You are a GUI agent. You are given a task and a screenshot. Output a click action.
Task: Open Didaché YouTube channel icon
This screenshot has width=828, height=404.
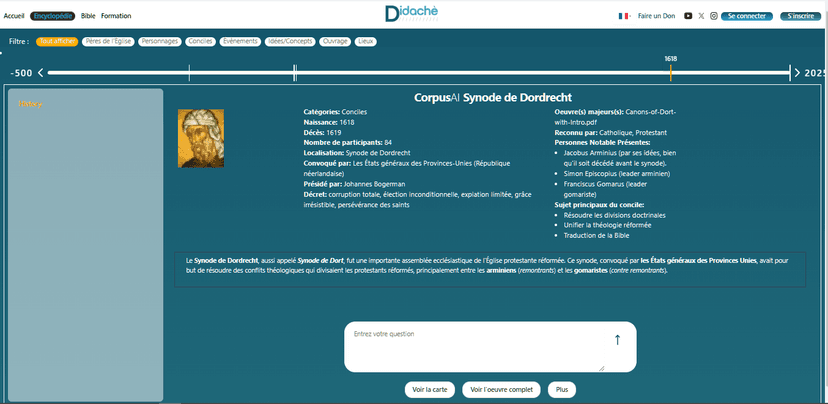pos(687,16)
